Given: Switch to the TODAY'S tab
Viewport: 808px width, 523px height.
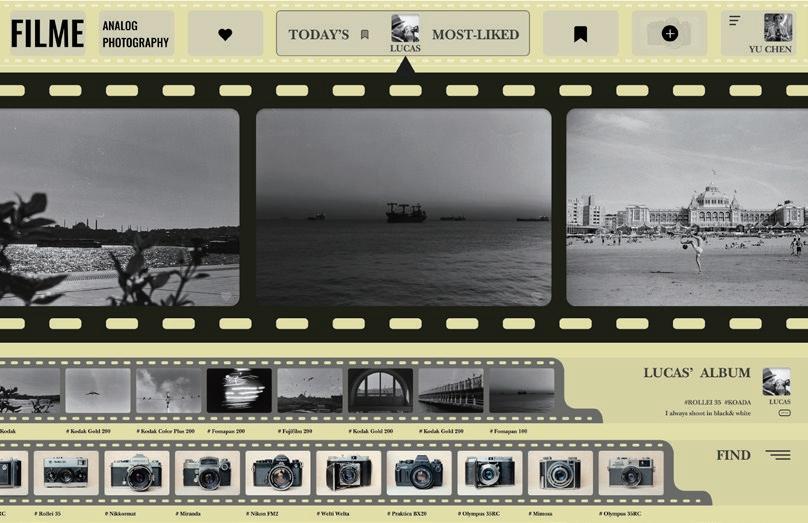Looking at the screenshot, I should pyautogui.click(x=318, y=35).
